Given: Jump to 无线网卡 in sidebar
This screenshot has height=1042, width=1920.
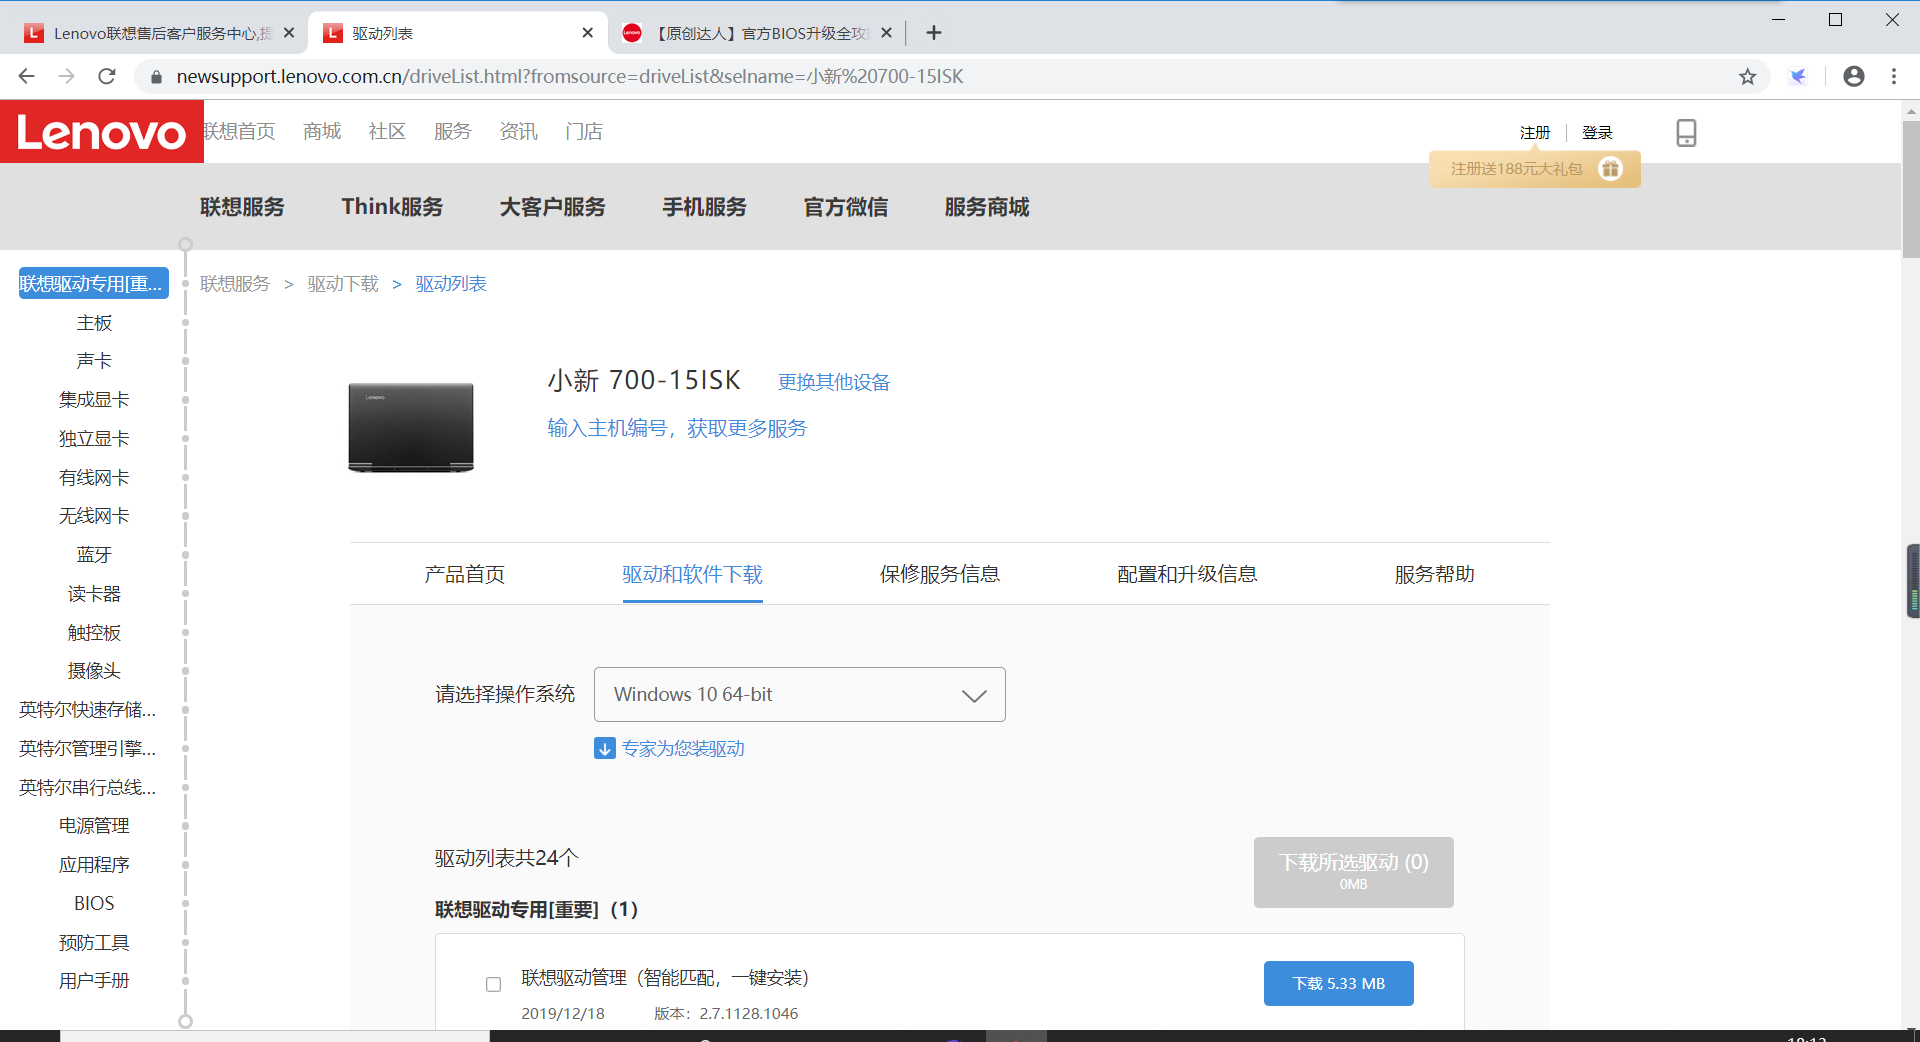Looking at the screenshot, I should click(x=94, y=516).
